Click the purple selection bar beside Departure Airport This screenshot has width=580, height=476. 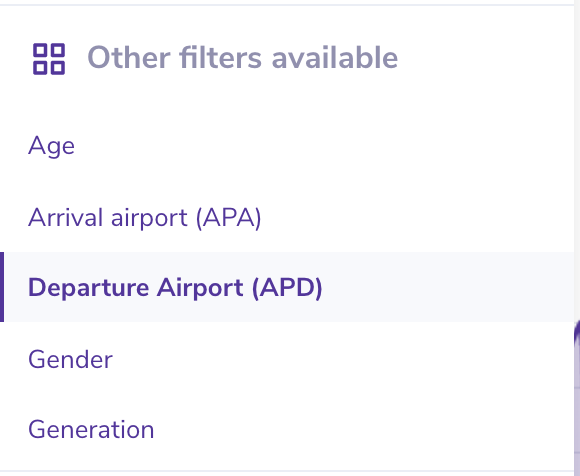(x=2, y=287)
